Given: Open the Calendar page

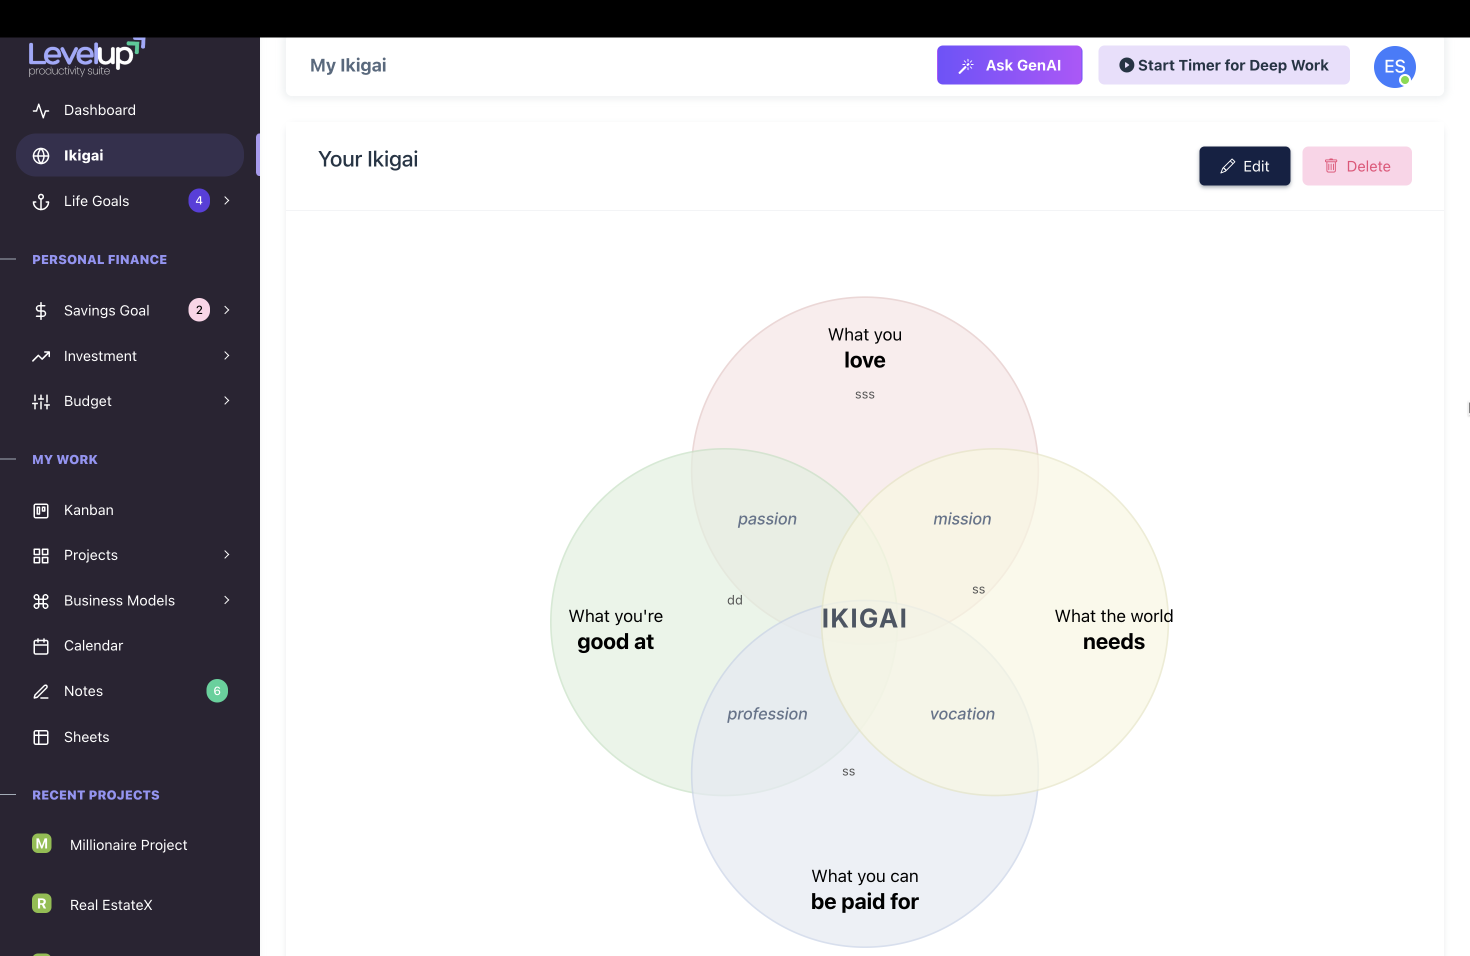Looking at the screenshot, I should click(93, 646).
